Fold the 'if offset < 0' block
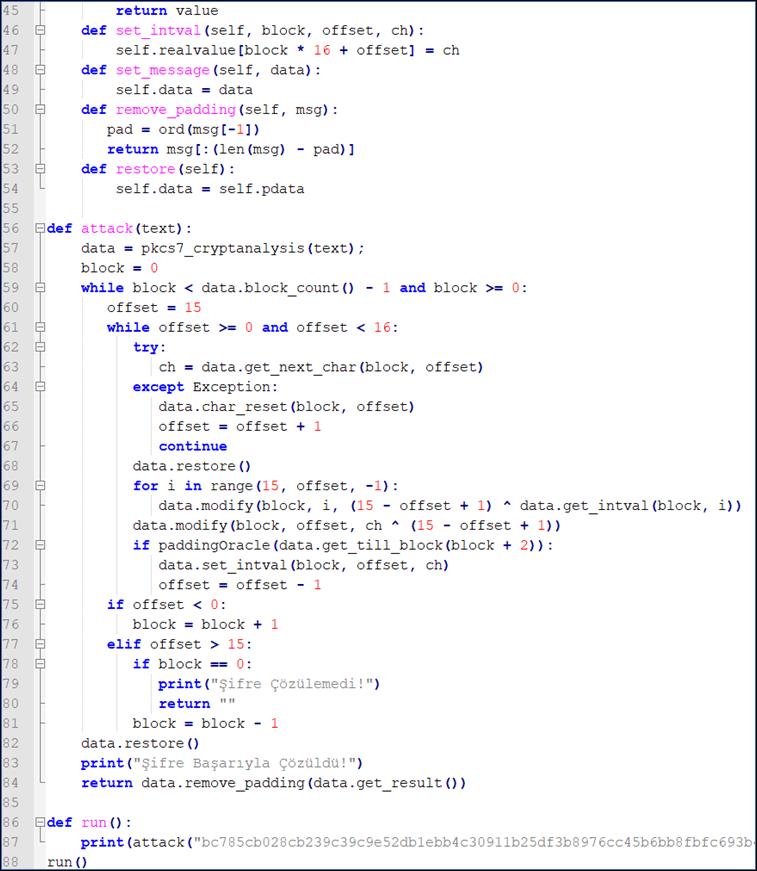This screenshot has height=871, width=757. click(x=40, y=604)
